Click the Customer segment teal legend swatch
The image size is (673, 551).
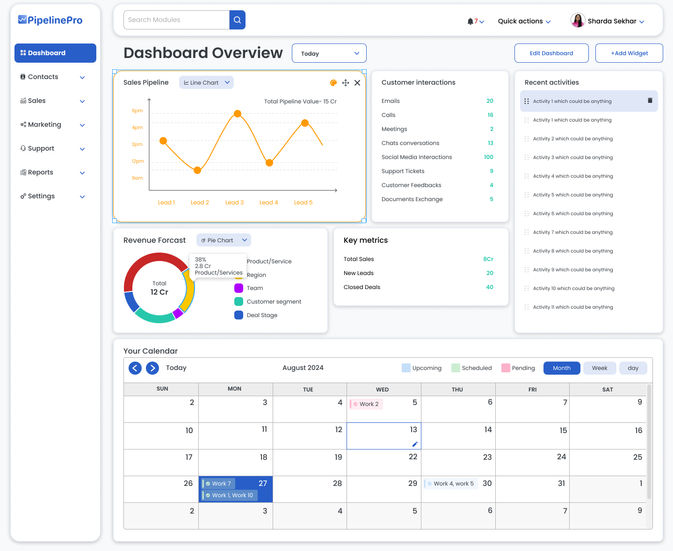pos(239,302)
